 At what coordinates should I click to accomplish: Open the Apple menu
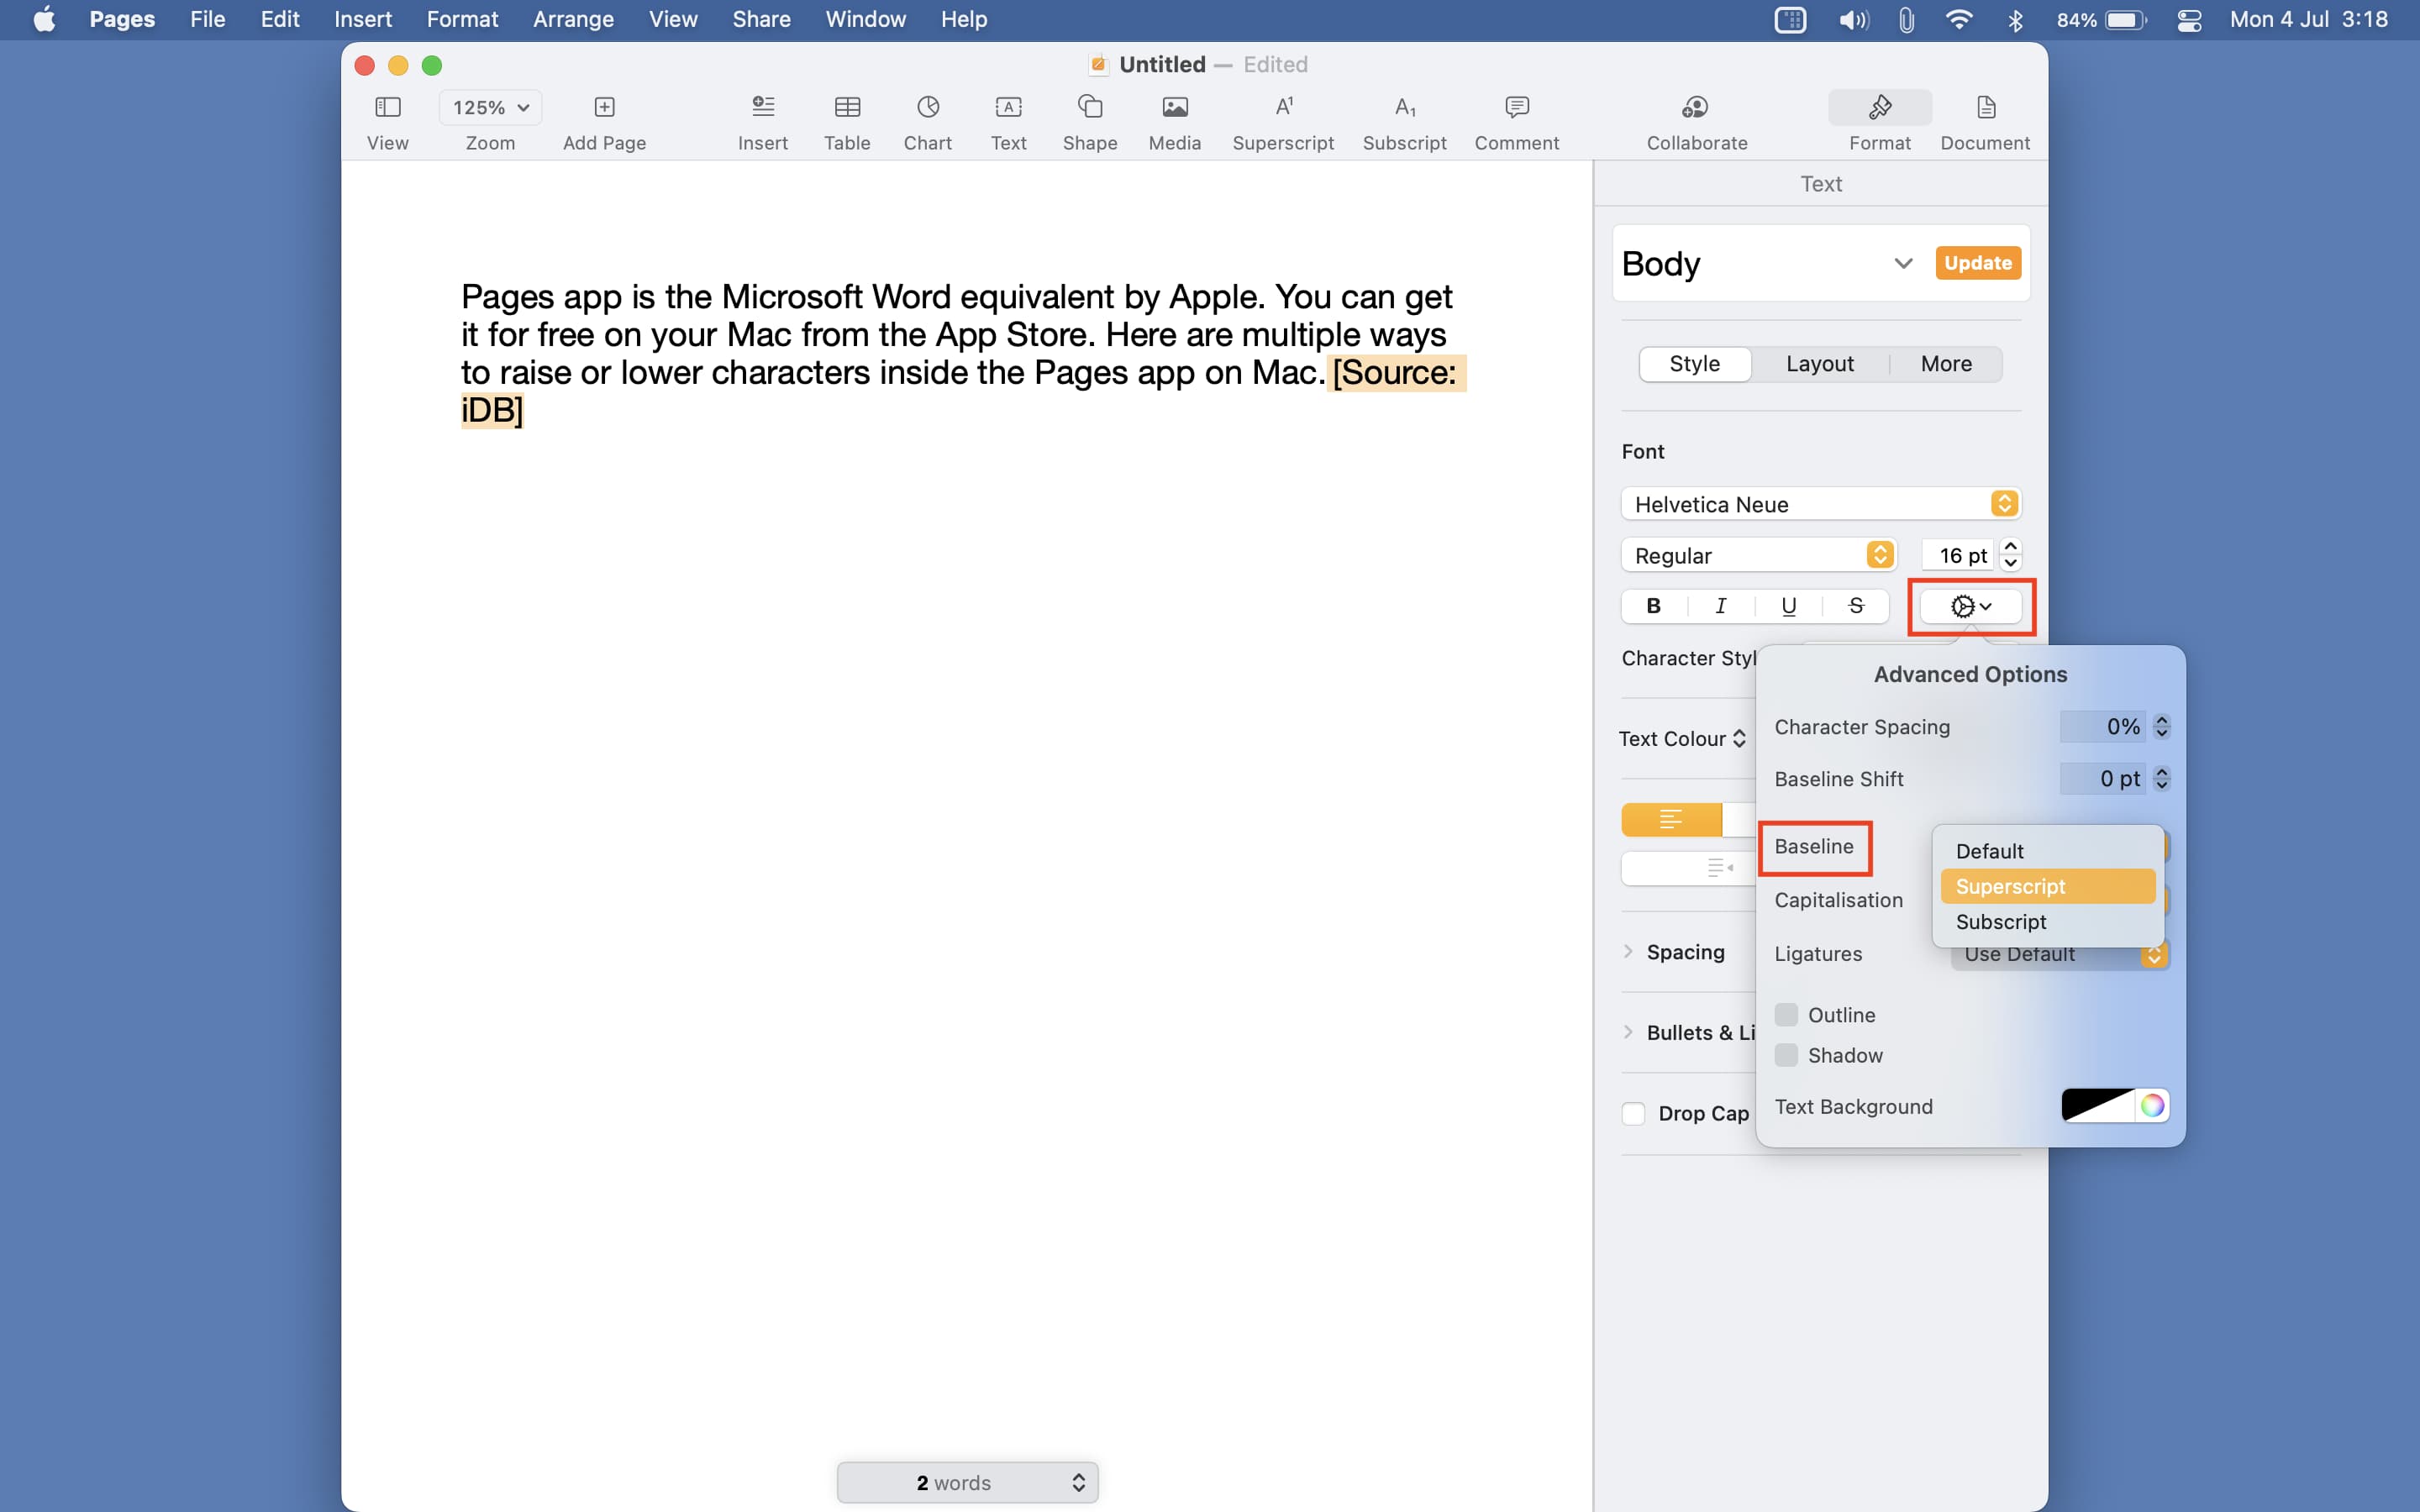pos(44,20)
